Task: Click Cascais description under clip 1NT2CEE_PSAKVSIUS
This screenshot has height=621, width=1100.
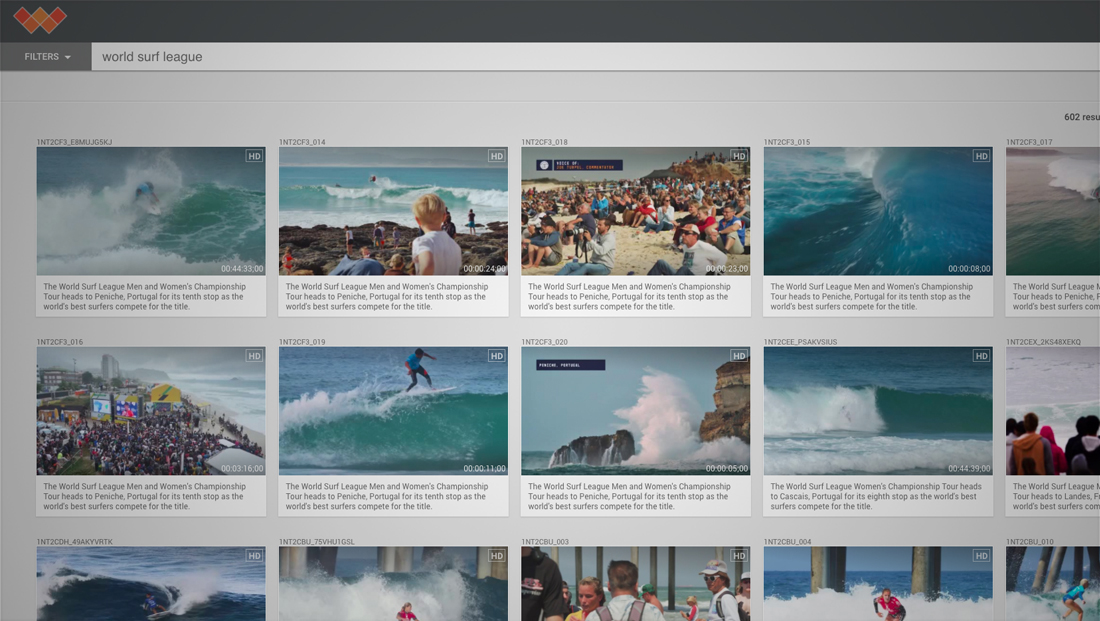Action: [876, 496]
